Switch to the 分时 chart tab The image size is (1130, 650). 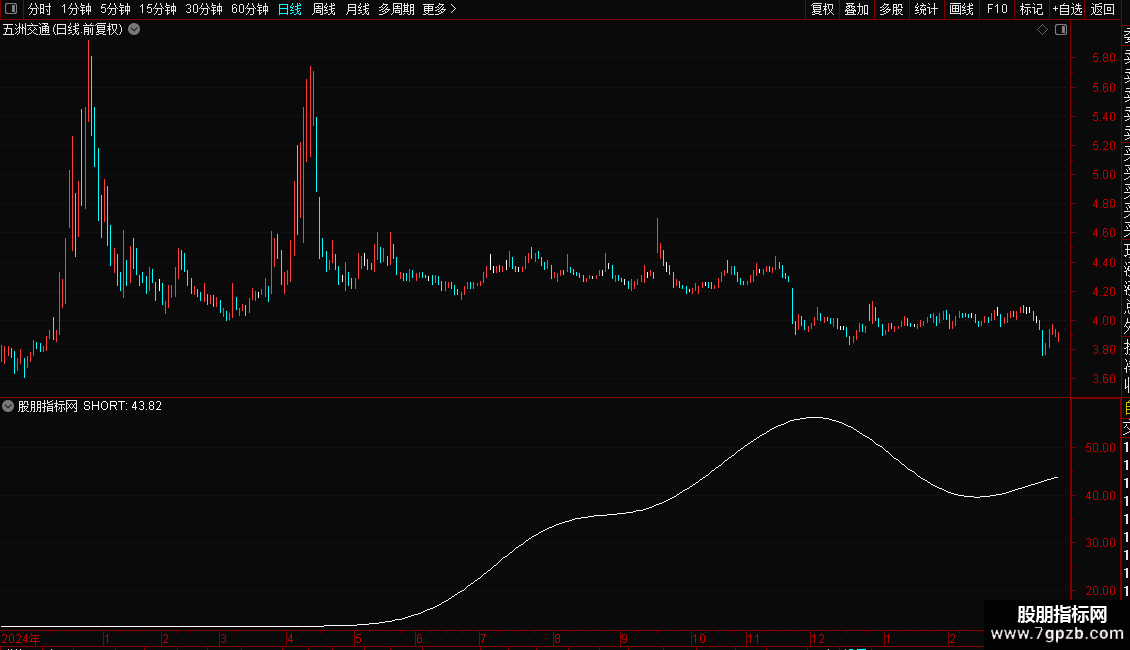(x=40, y=9)
